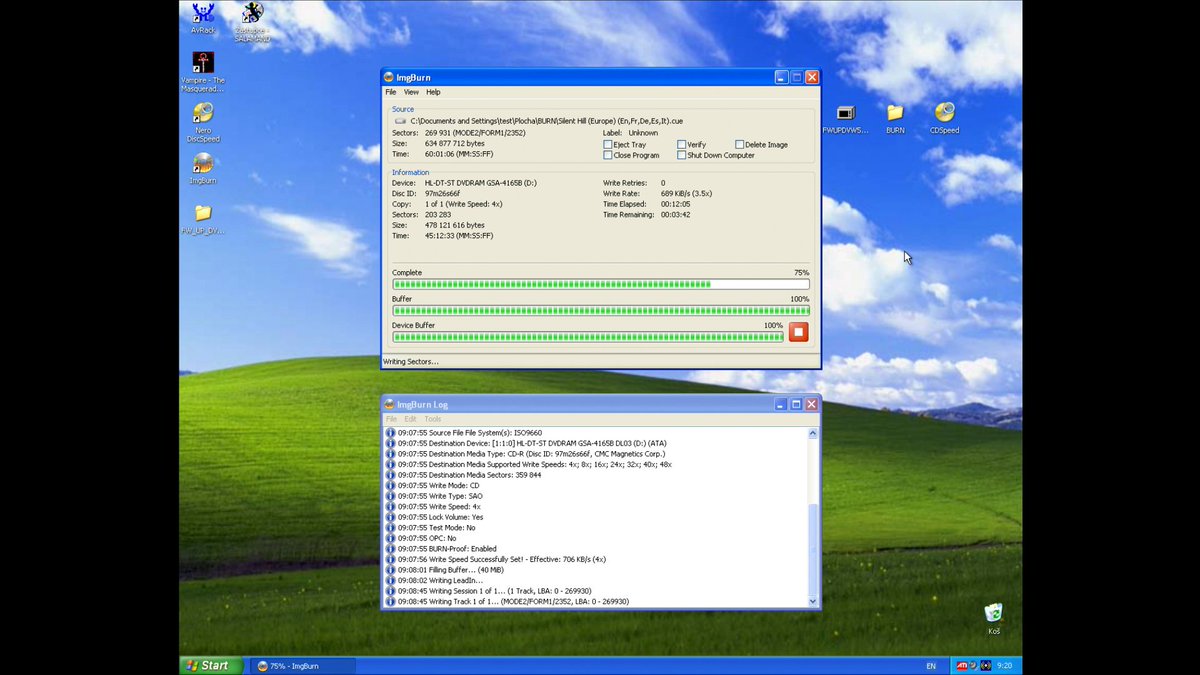Click the Device value HL-DT-ST DVDRAM GSA-4165B (D:)
1200x675 pixels.
tap(481, 183)
